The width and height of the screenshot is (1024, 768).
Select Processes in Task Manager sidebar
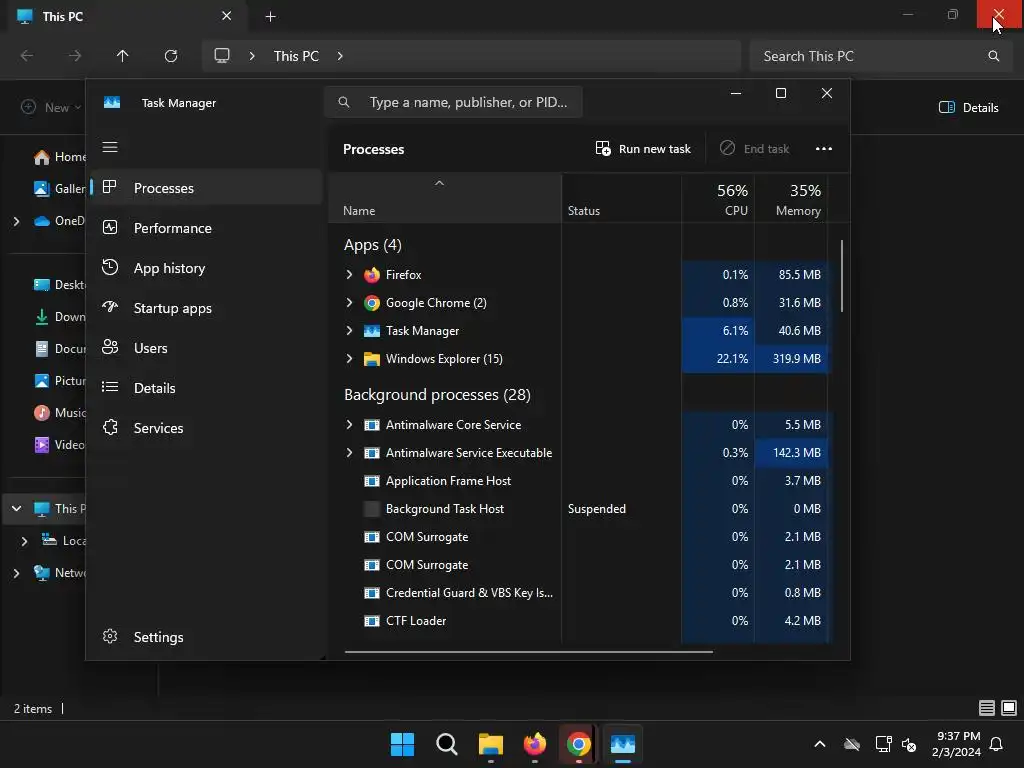tap(206, 188)
